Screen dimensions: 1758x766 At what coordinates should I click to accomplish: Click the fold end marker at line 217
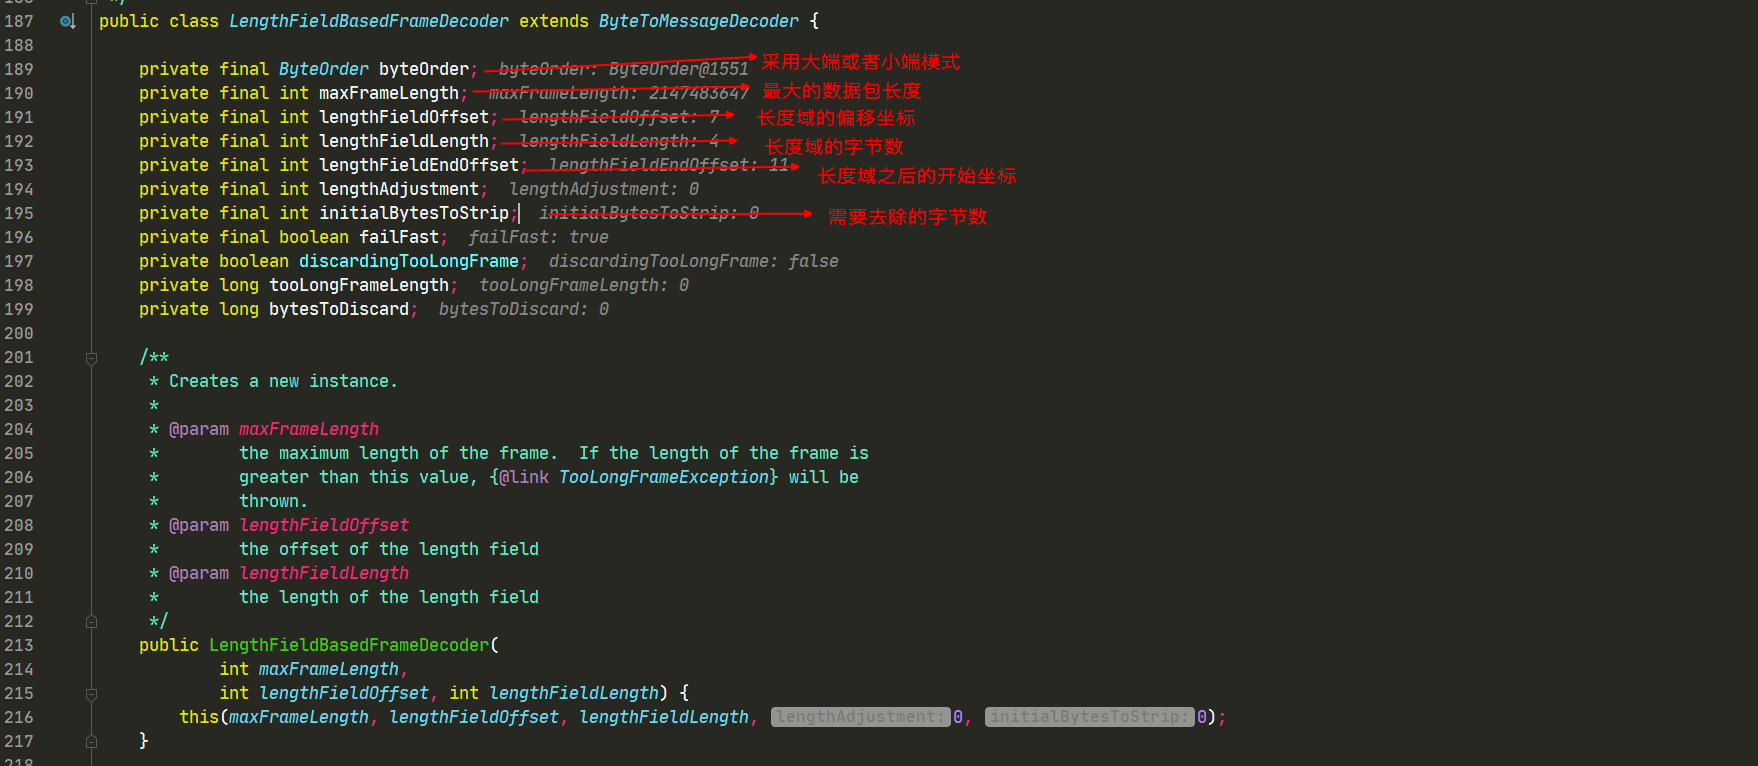coord(91,742)
